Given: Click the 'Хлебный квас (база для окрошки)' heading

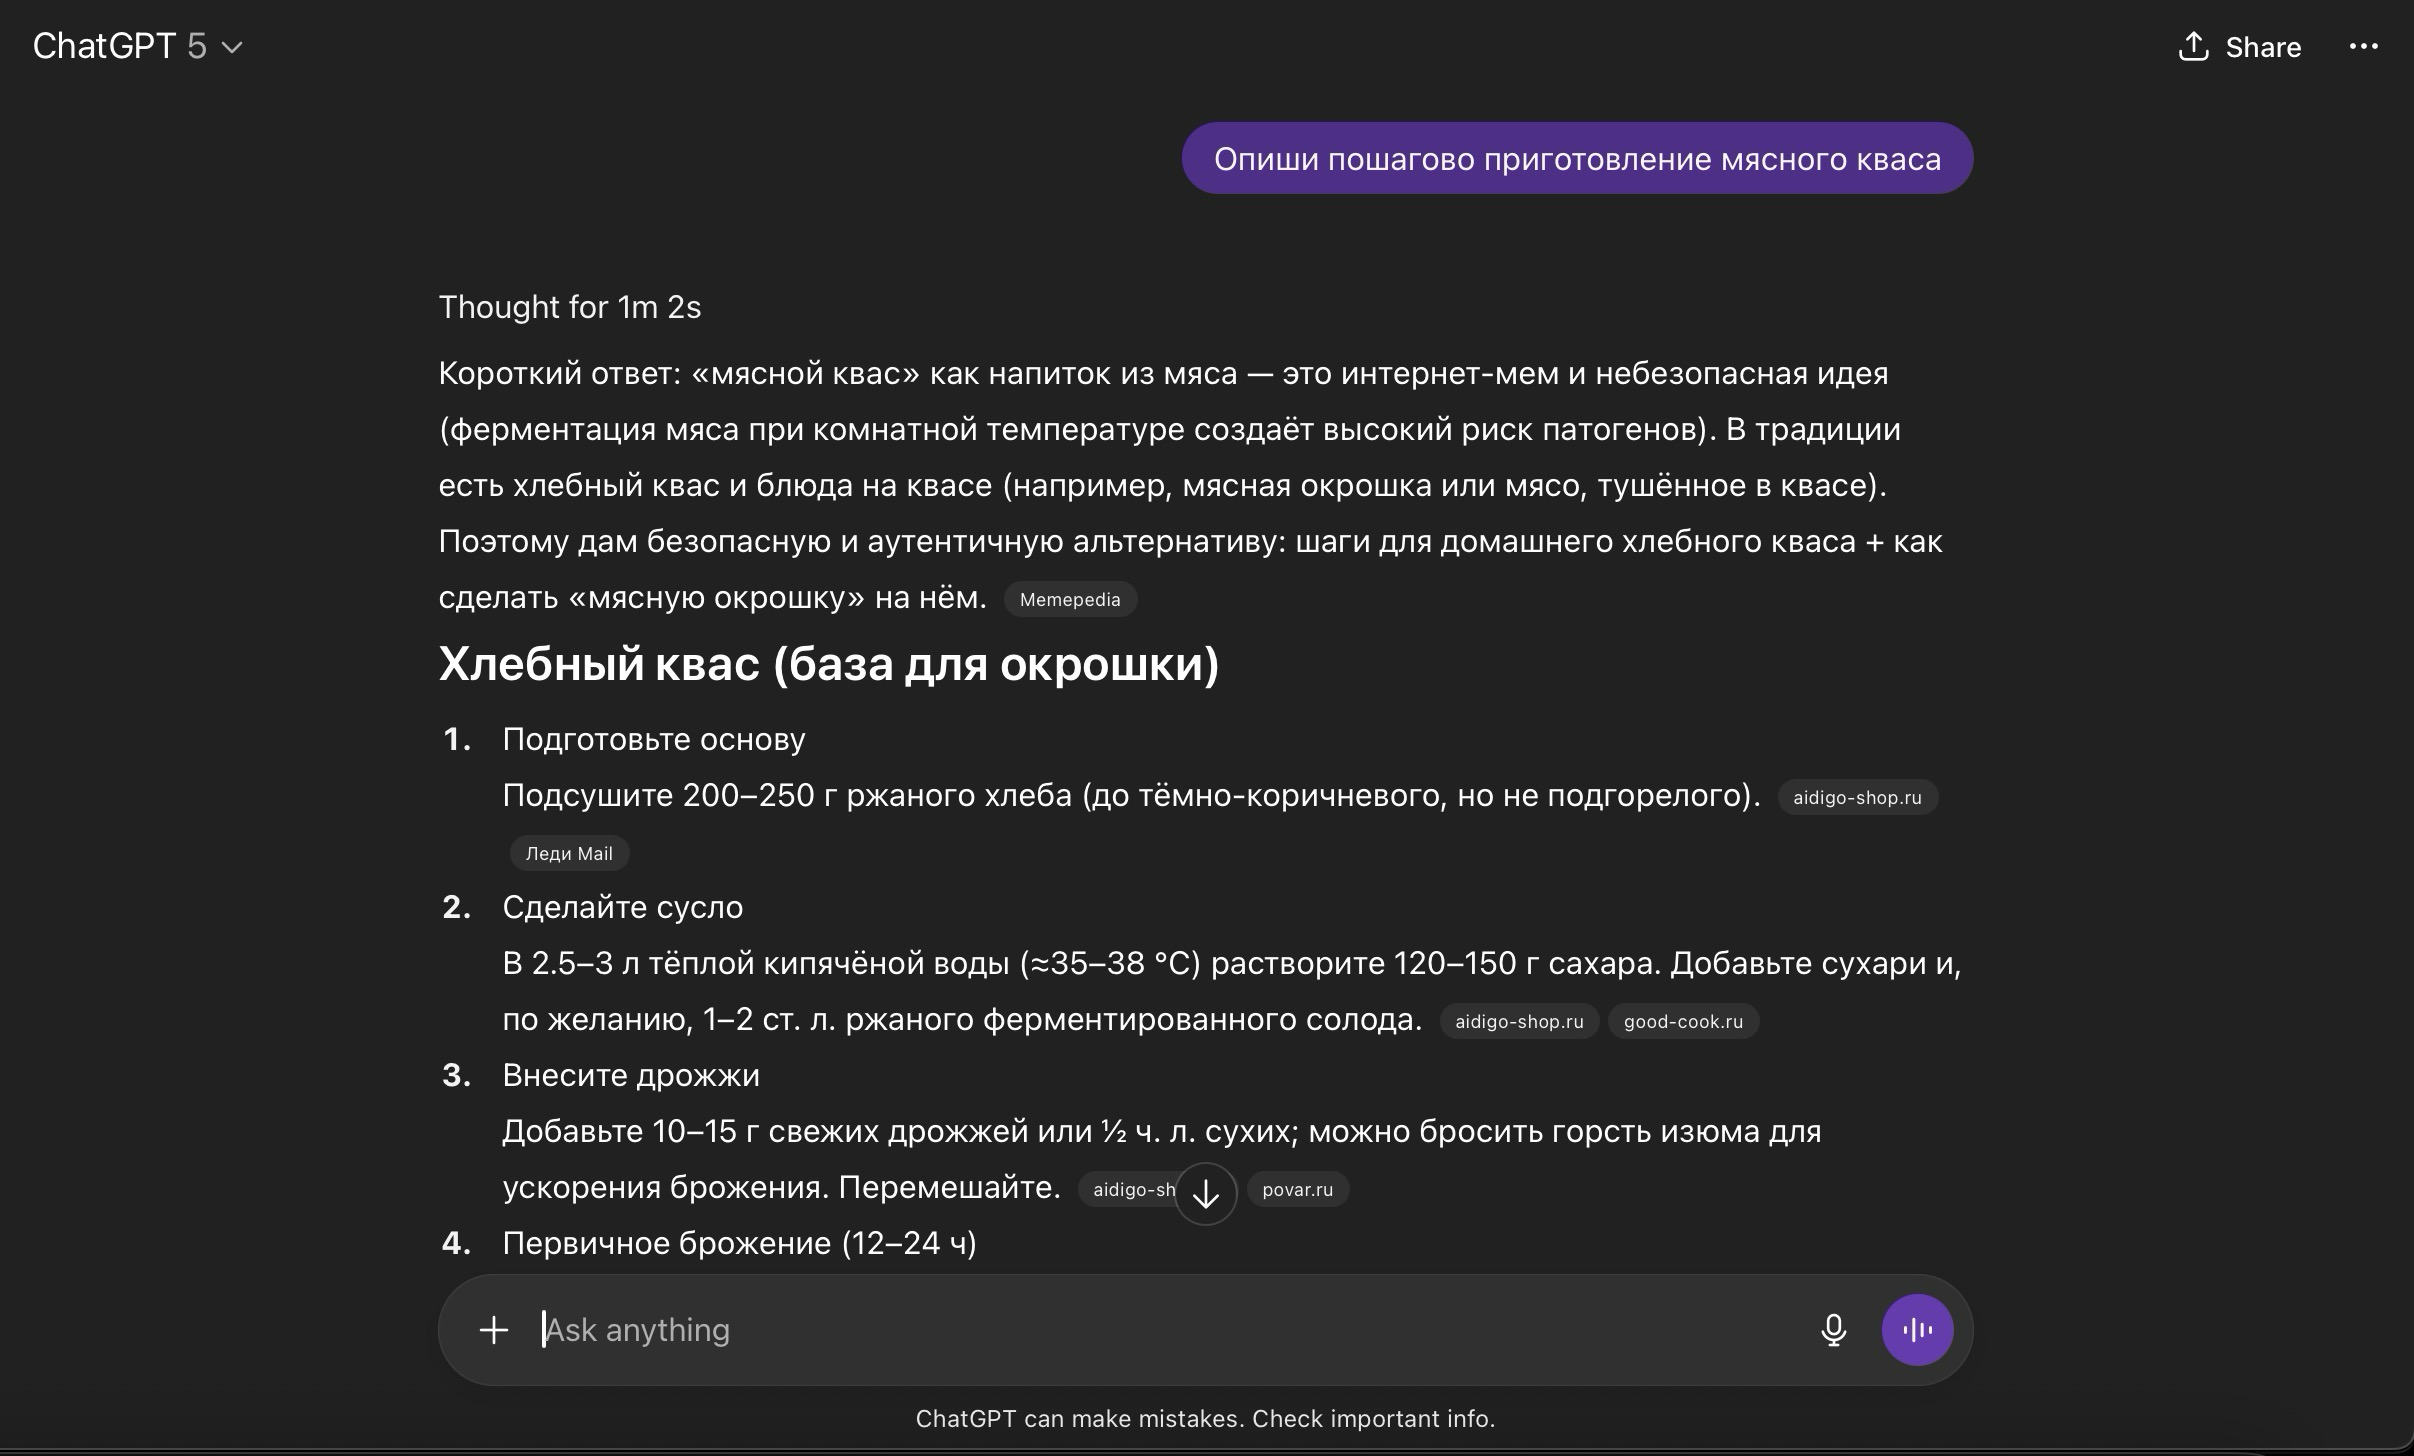Looking at the screenshot, I should [828, 663].
